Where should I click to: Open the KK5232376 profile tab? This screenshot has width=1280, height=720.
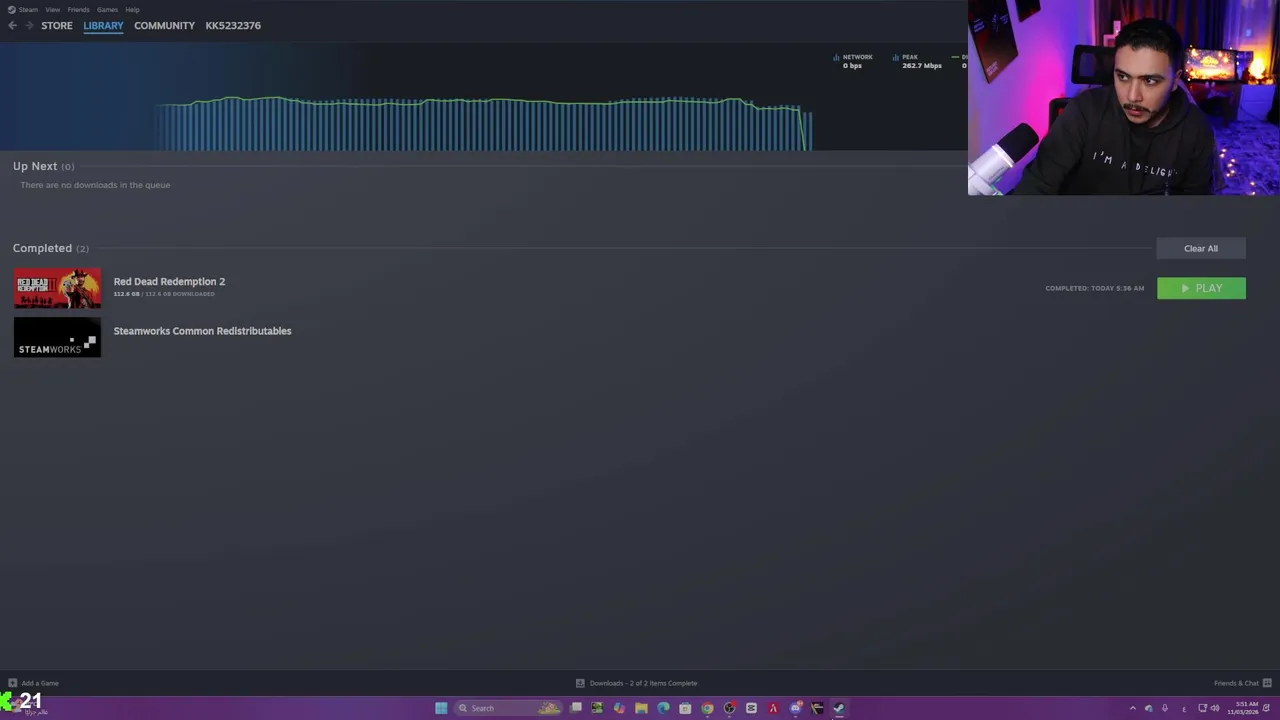click(233, 25)
